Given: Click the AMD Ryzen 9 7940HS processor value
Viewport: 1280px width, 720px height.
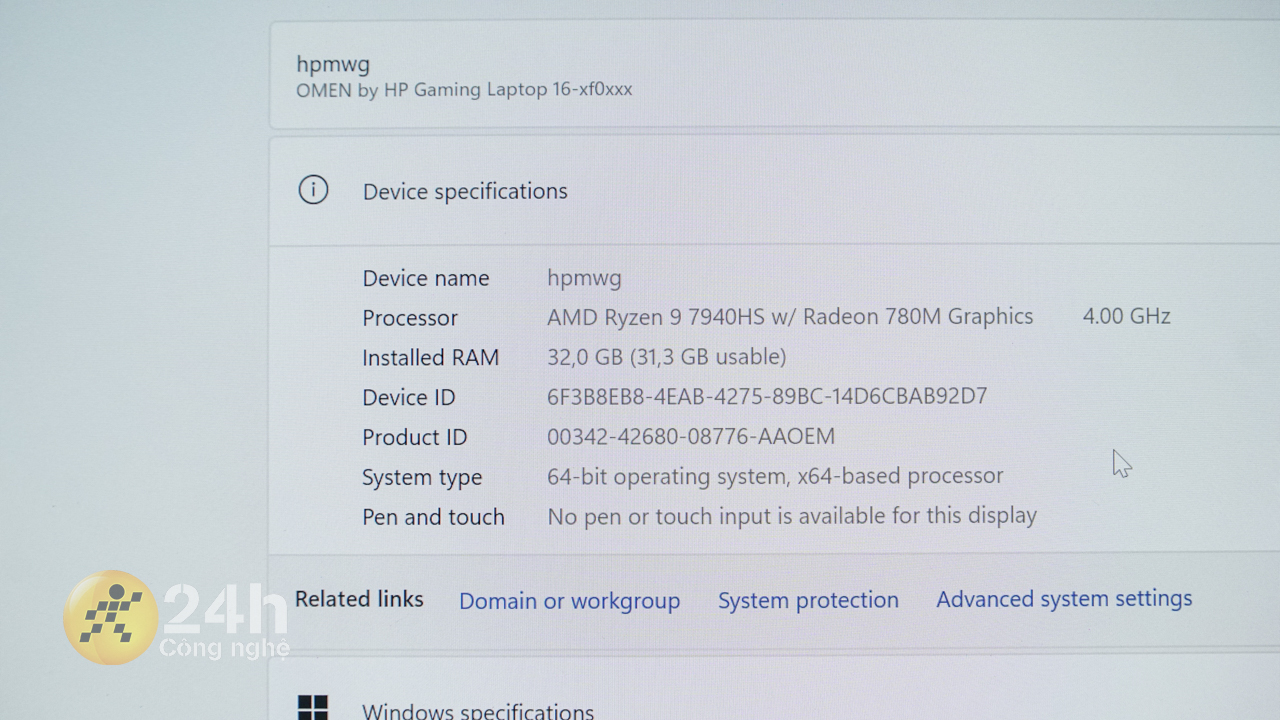Looking at the screenshot, I should [790, 317].
